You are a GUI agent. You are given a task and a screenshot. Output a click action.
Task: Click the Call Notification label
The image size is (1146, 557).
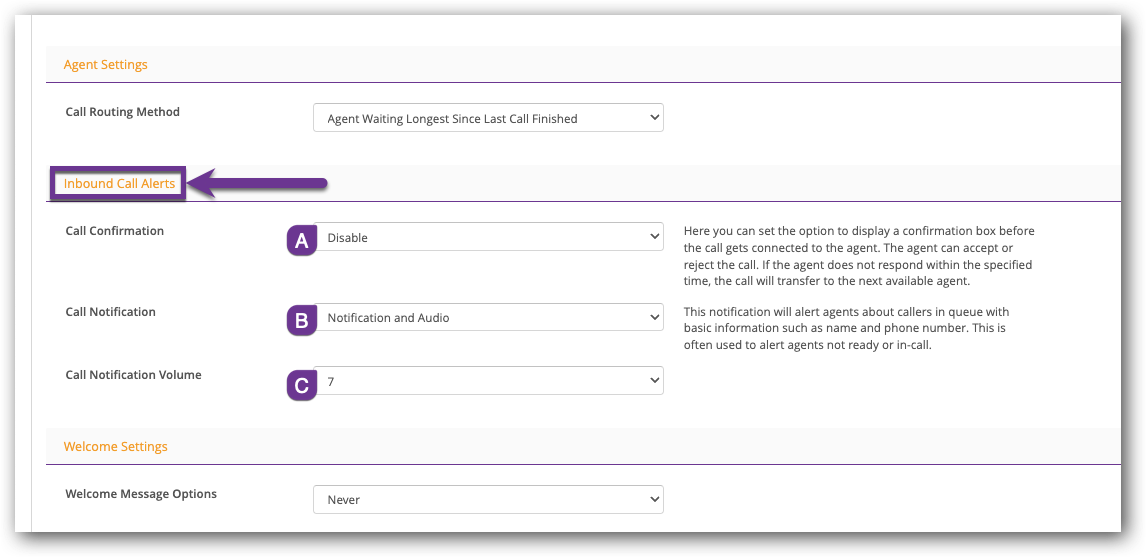coord(110,311)
